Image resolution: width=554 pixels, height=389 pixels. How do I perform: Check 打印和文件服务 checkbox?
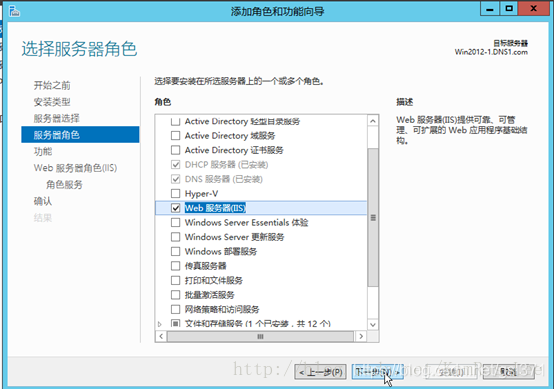pos(175,281)
